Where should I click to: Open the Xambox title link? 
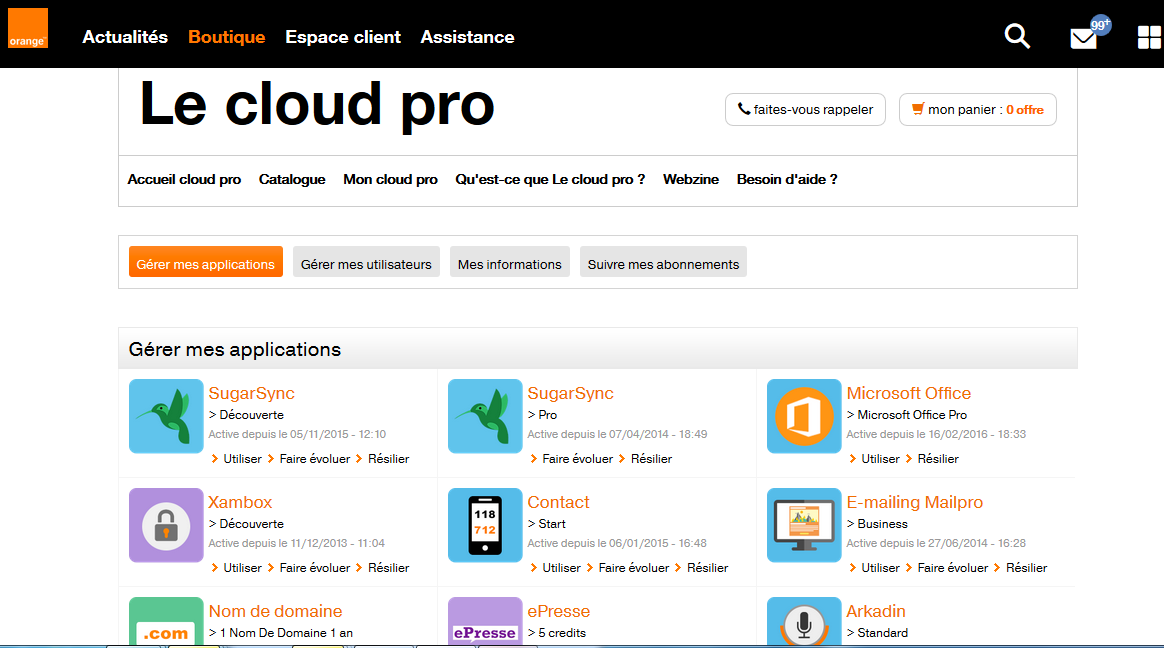coord(241,503)
